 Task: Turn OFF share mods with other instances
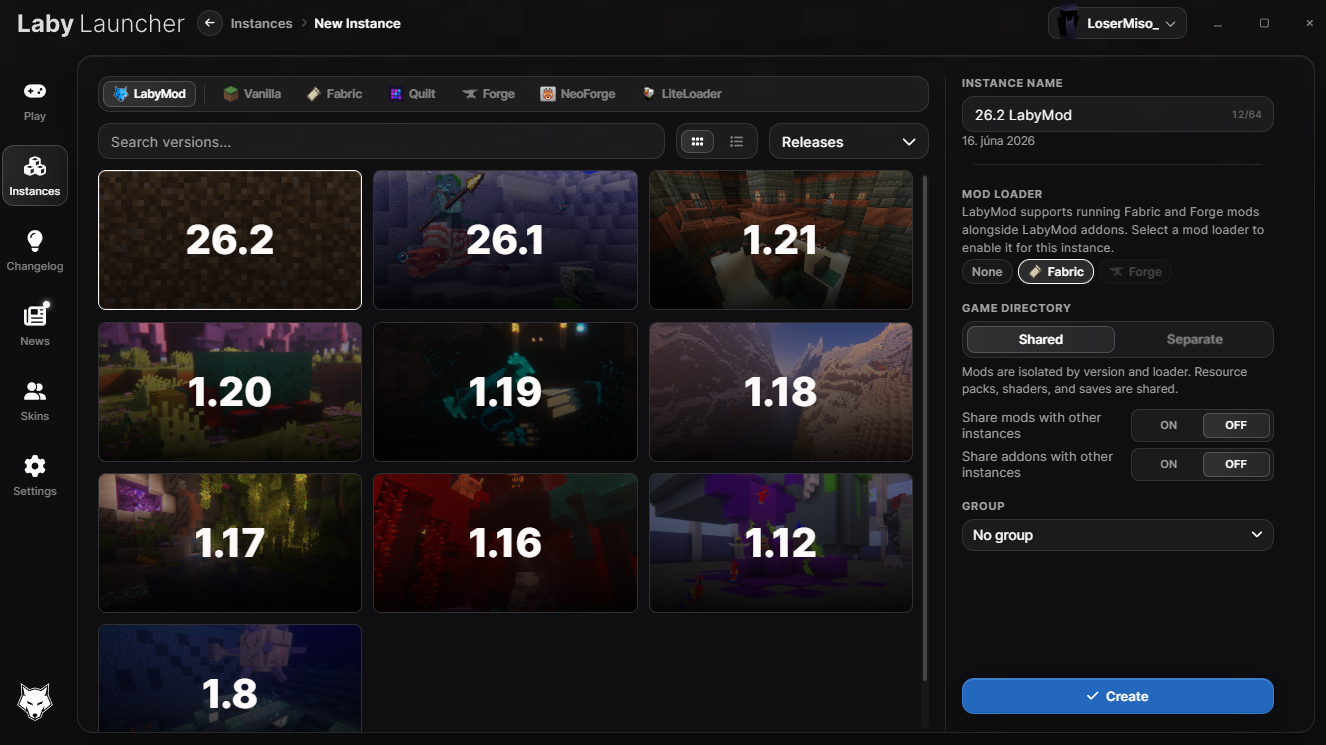[x=1236, y=425]
